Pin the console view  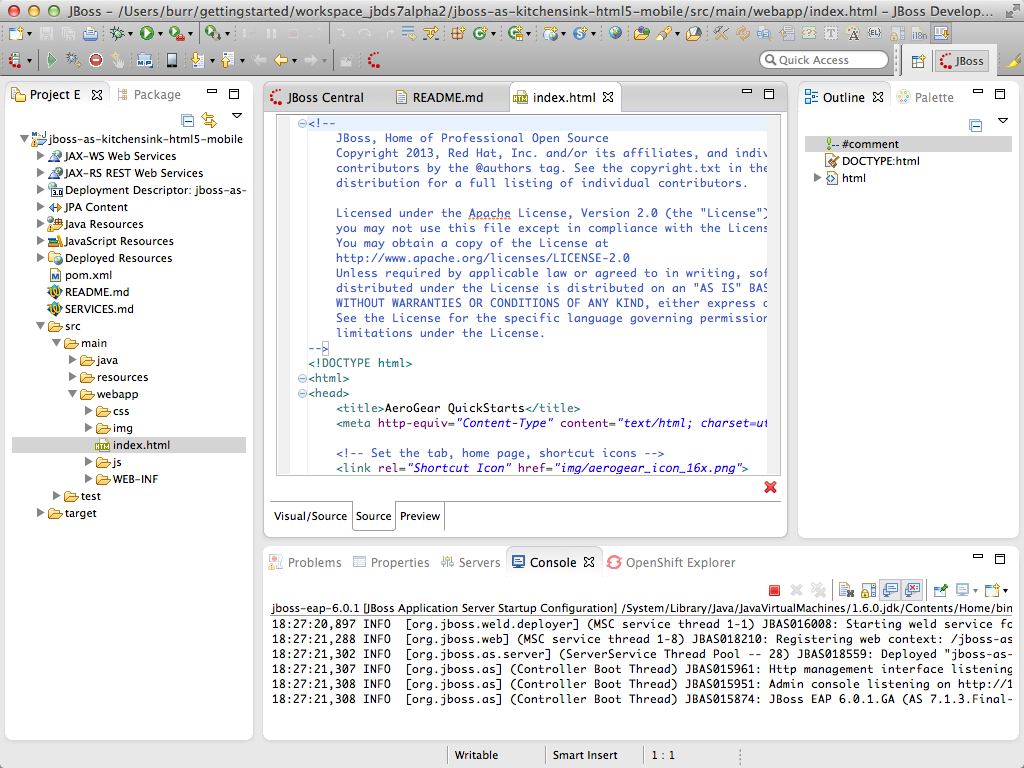940,590
